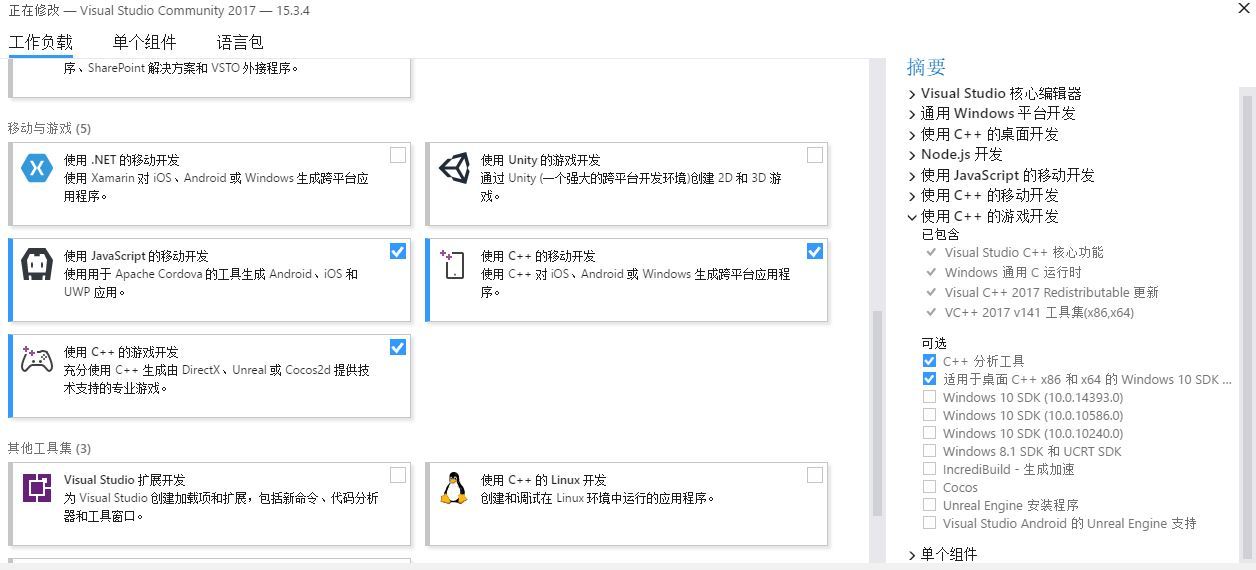
Task: Expand 使用 C++ 的移动开发 in summary
Action: coord(912,196)
